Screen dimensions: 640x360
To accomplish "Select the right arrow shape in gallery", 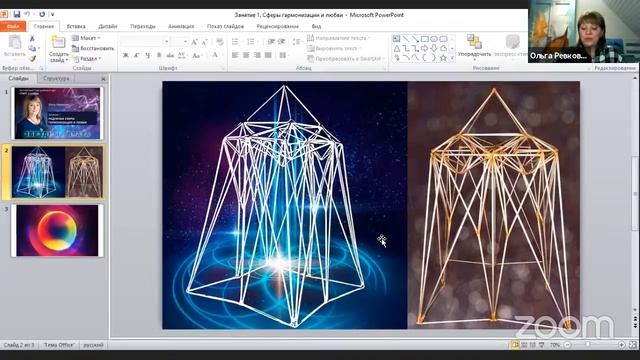I will point(424,49).
